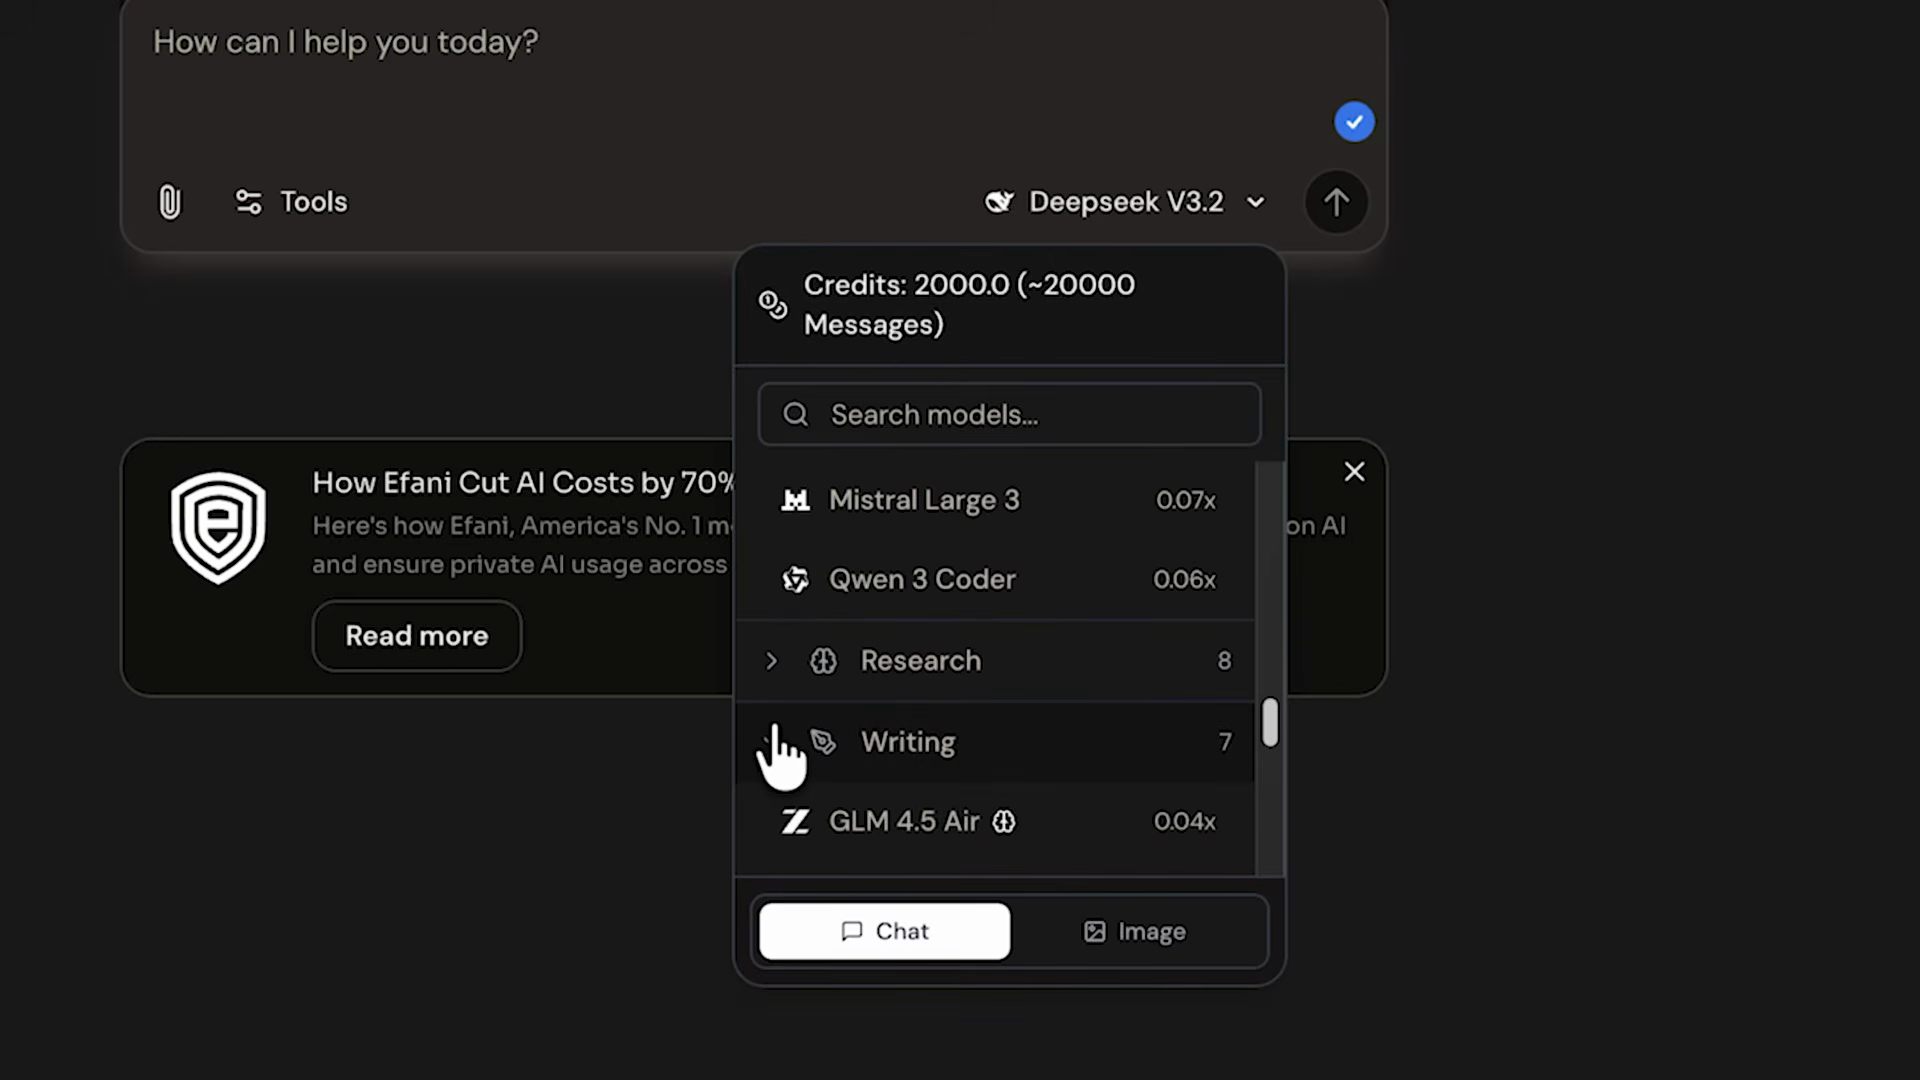The height and width of the screenshot is (1080, 1920).
Task: Click the Read more button
Action: tap(416, 635)
